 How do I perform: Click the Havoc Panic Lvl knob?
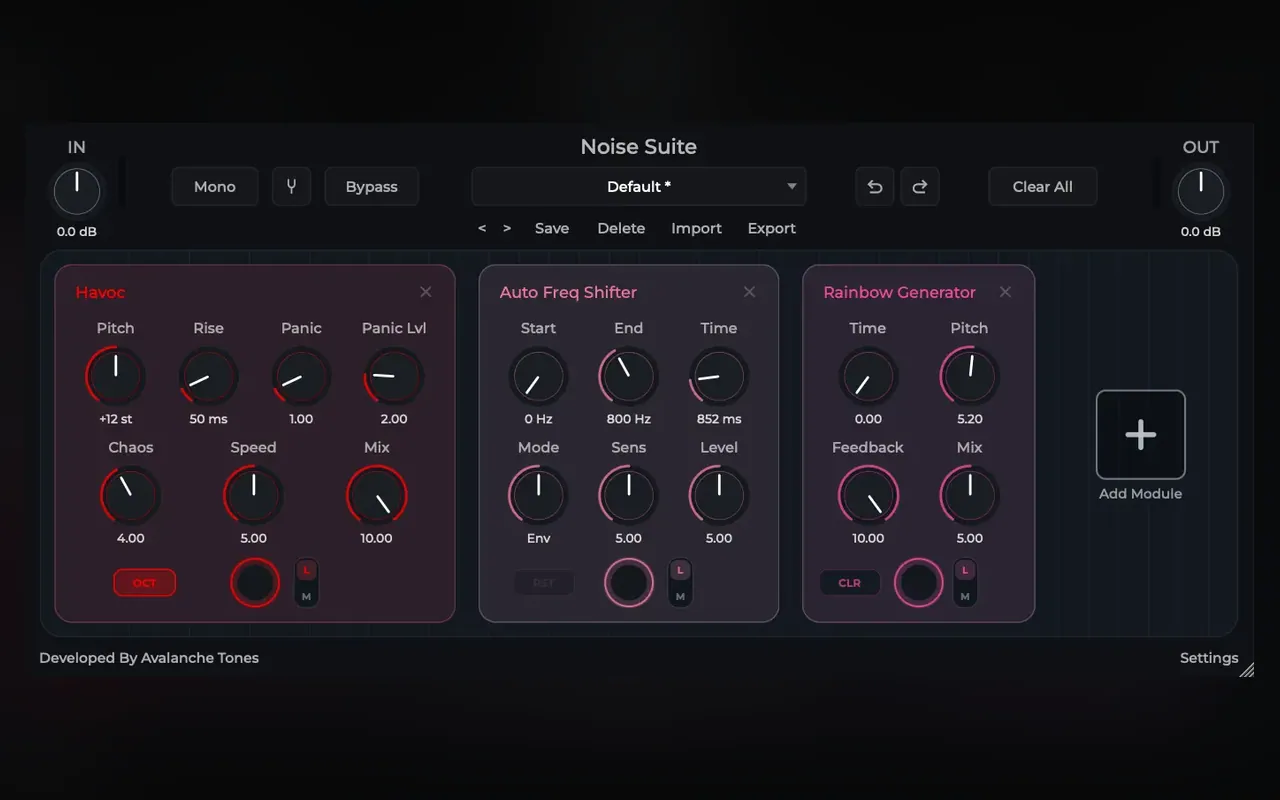coord(394,376)
